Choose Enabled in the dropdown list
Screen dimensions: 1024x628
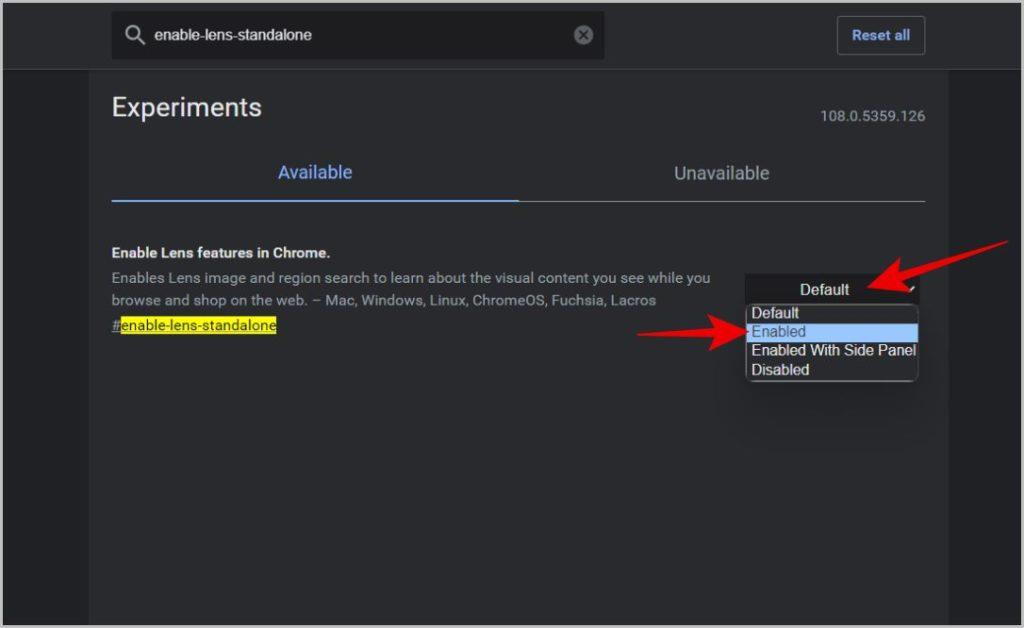tap(831, 332)
